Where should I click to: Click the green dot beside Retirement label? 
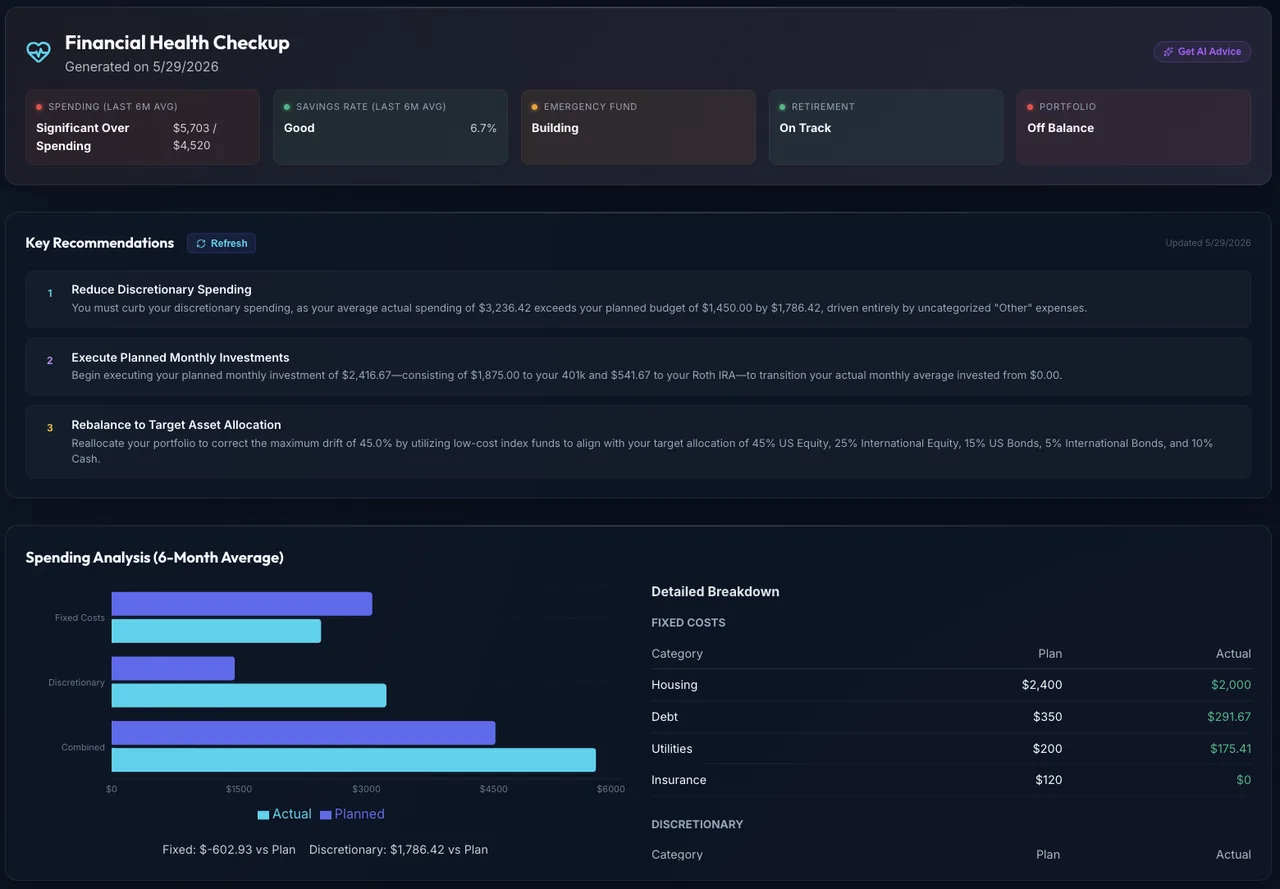pyautogui.click(x=783, y=107)
